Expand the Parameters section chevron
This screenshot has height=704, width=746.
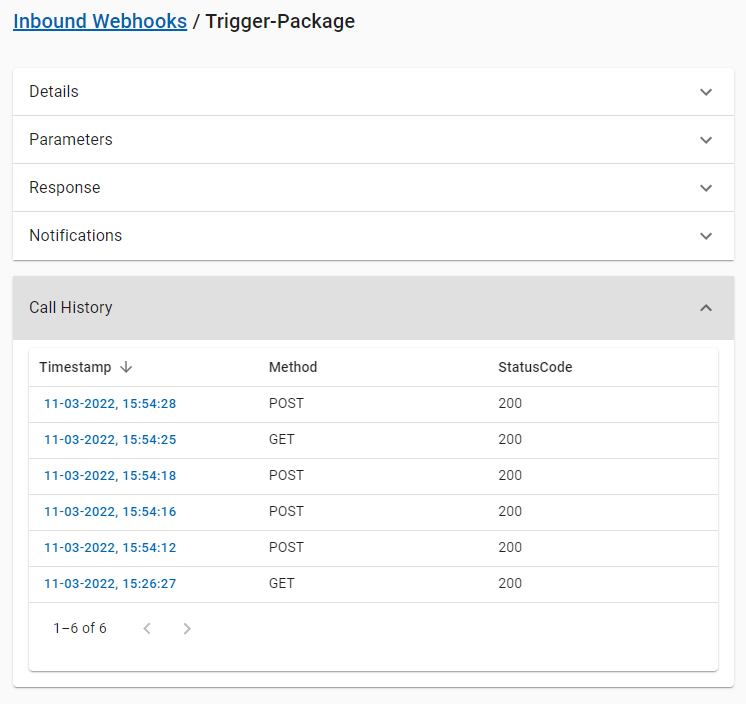click(706, 140)
